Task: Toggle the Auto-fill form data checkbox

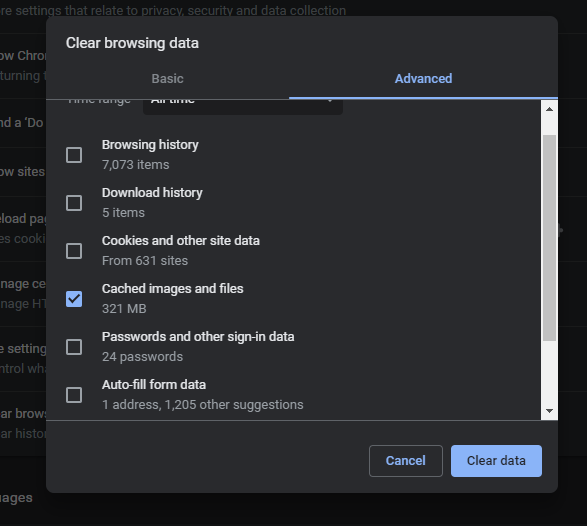Action: (74, 395)
